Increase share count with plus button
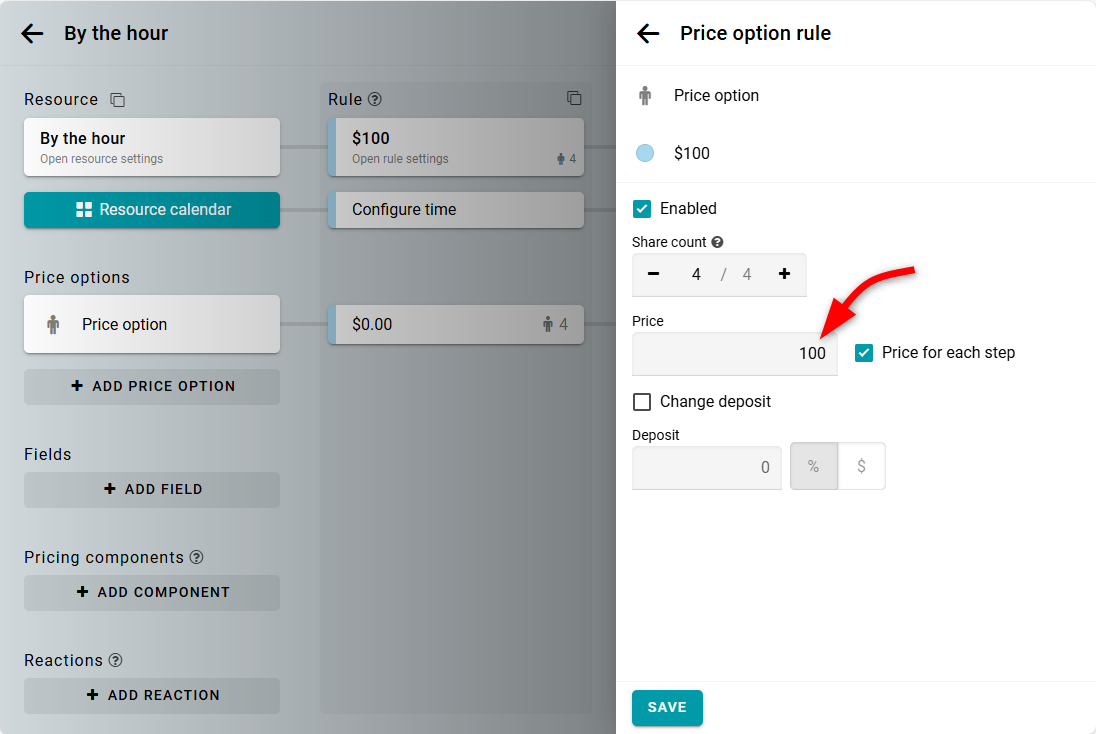This screenshot has width=1096, height=734. coord(784,274)
